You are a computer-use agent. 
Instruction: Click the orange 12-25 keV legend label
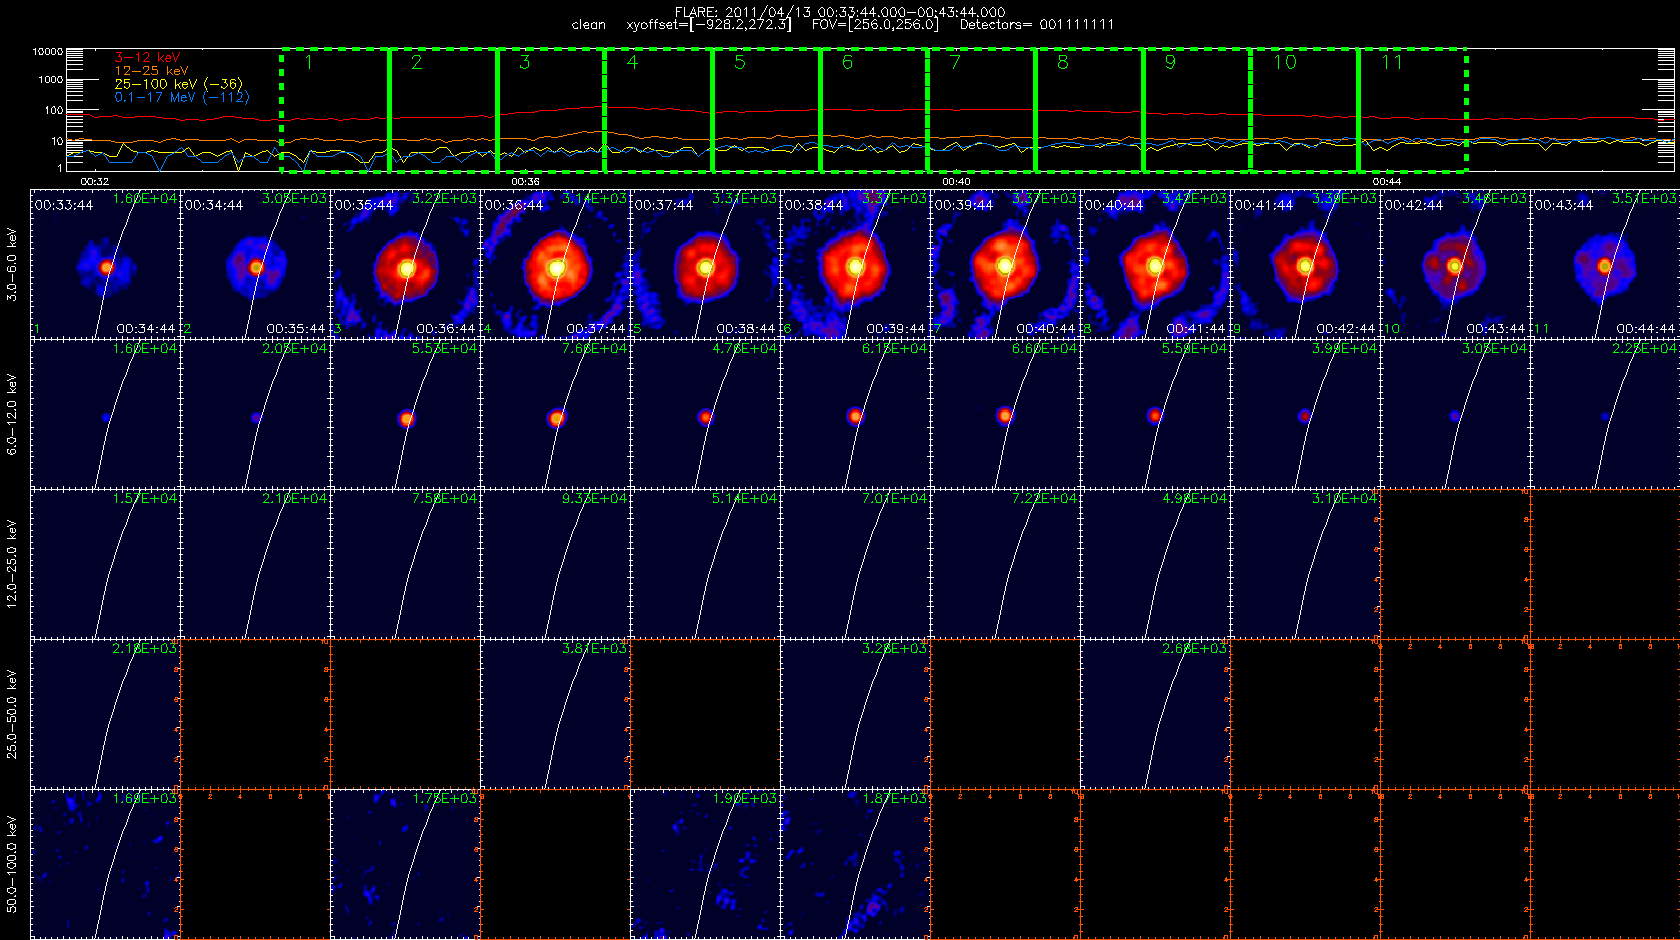coord(151,71)
